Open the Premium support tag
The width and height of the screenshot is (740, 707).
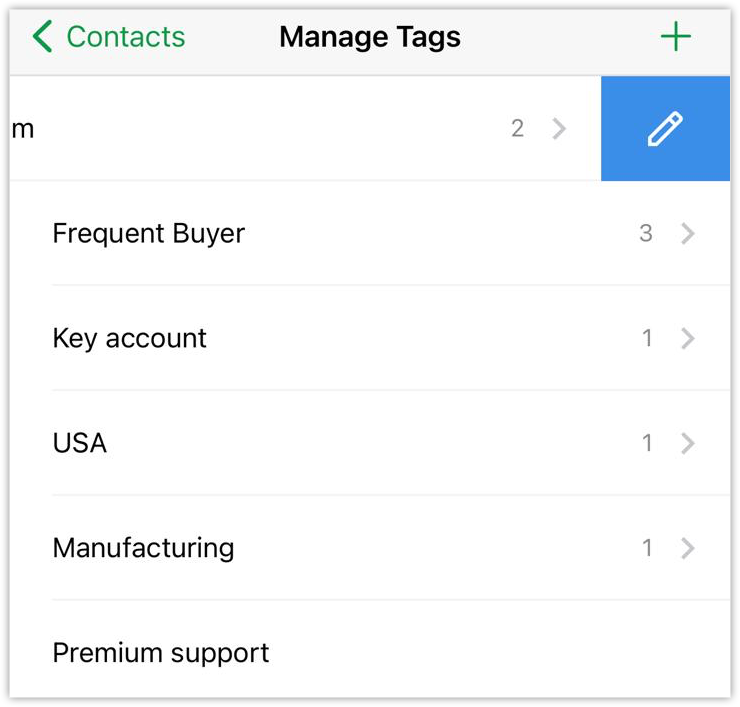point(160,653)
